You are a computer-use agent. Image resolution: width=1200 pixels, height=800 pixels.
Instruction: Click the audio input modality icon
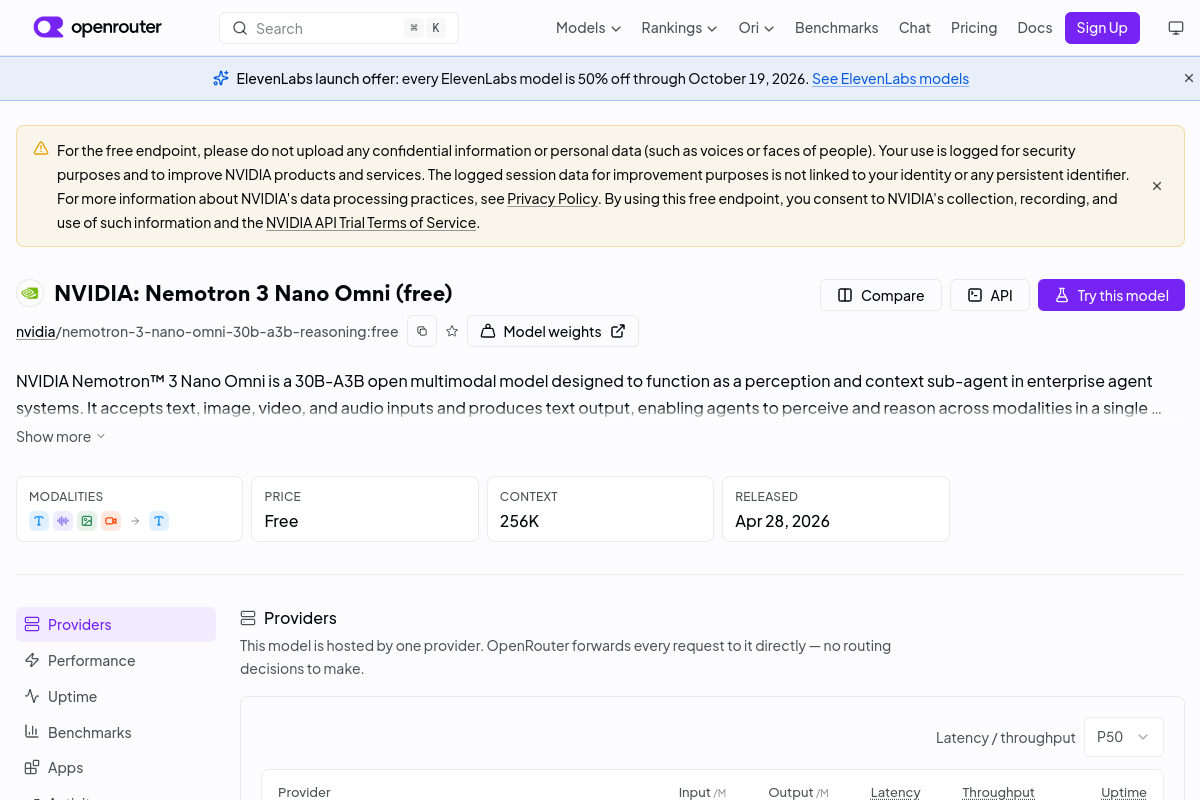63,521
